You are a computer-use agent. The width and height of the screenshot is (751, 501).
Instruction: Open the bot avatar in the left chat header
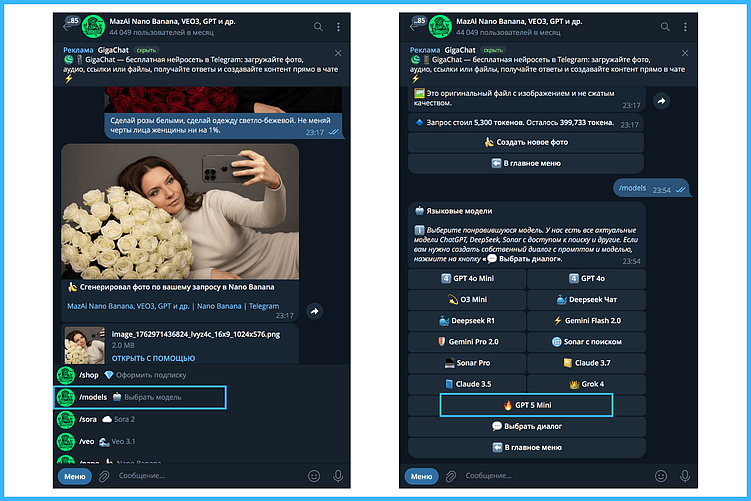[93, 27]
